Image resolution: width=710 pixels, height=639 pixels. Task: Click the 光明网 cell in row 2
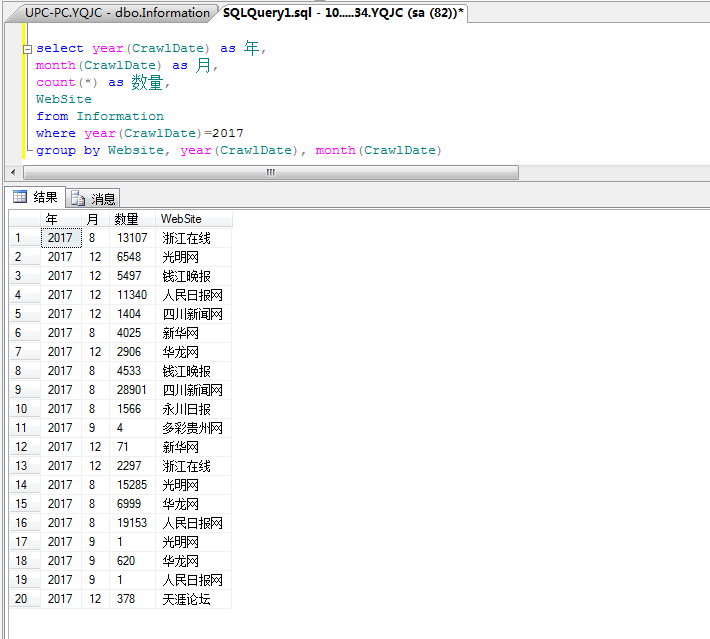[193, 257]
